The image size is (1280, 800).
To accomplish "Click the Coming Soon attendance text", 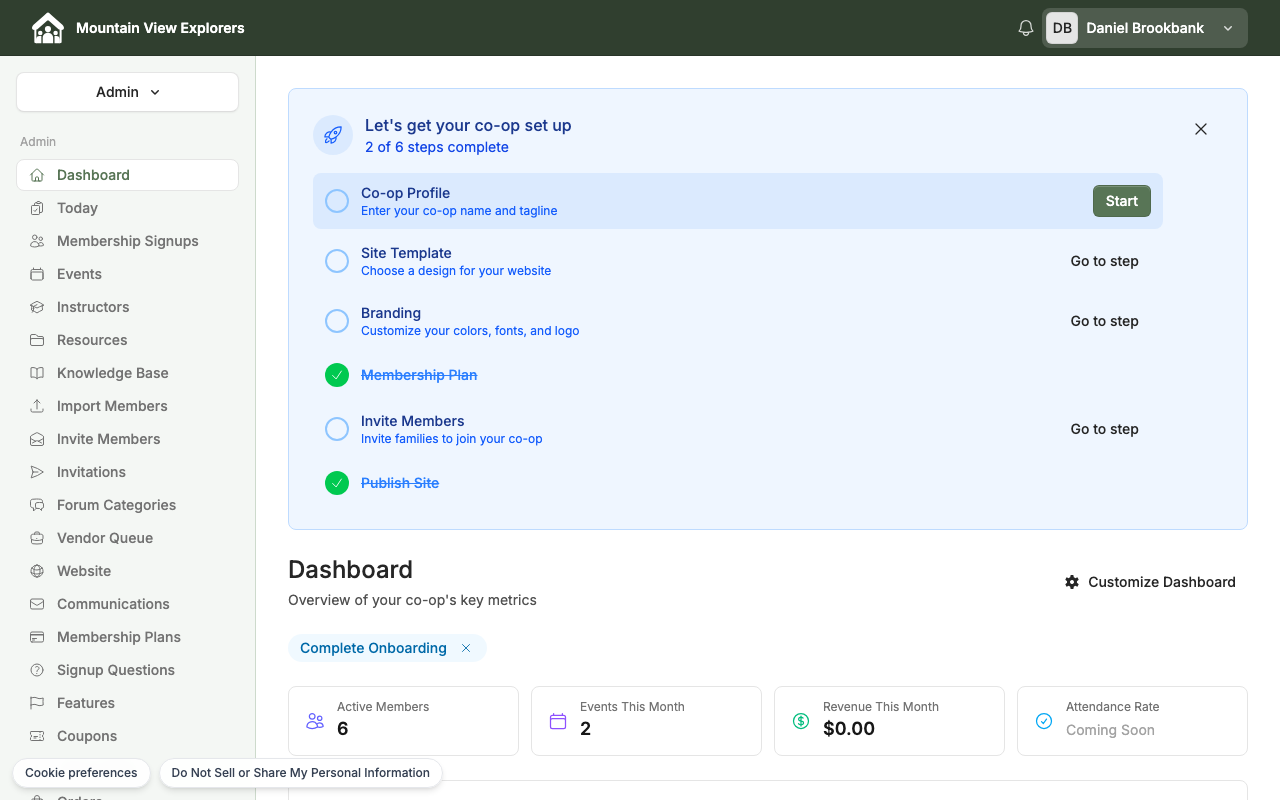I will [x=1110, y=730].
